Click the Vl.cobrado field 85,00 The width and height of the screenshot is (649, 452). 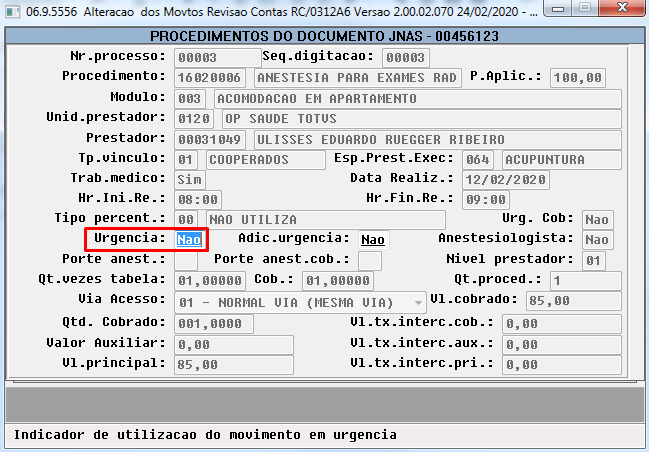click(574, 301)
